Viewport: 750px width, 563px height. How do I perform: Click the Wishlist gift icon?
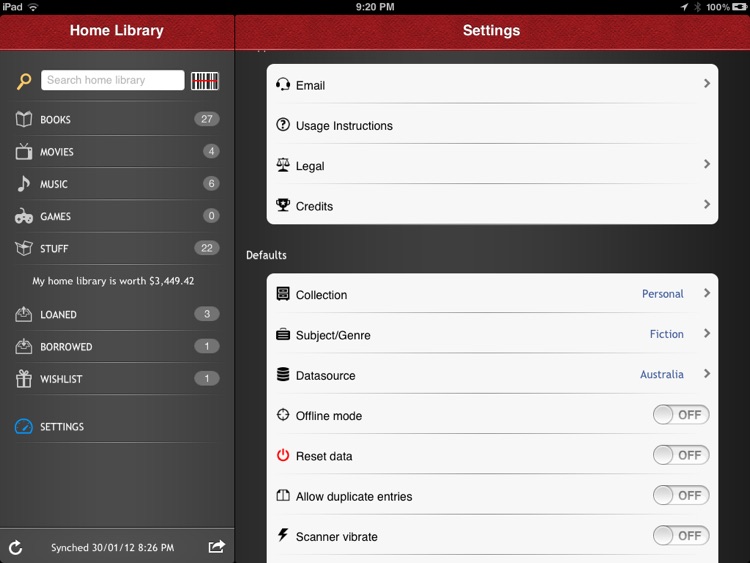click(23, 379)
